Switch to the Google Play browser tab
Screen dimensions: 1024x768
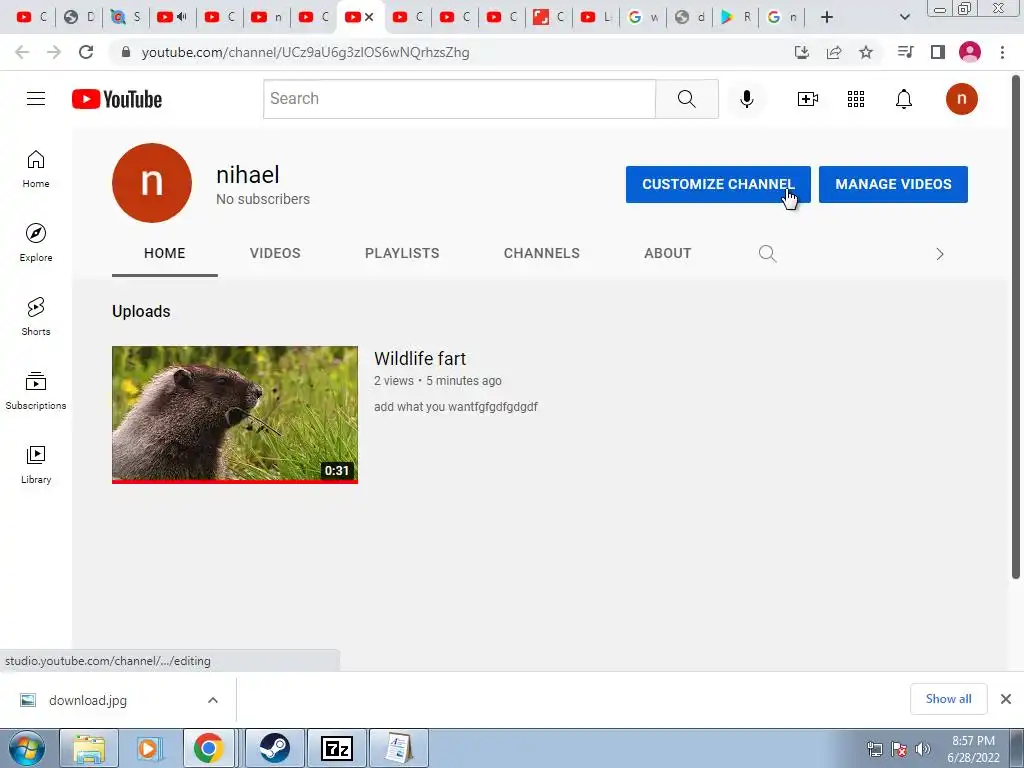(736, 17)
